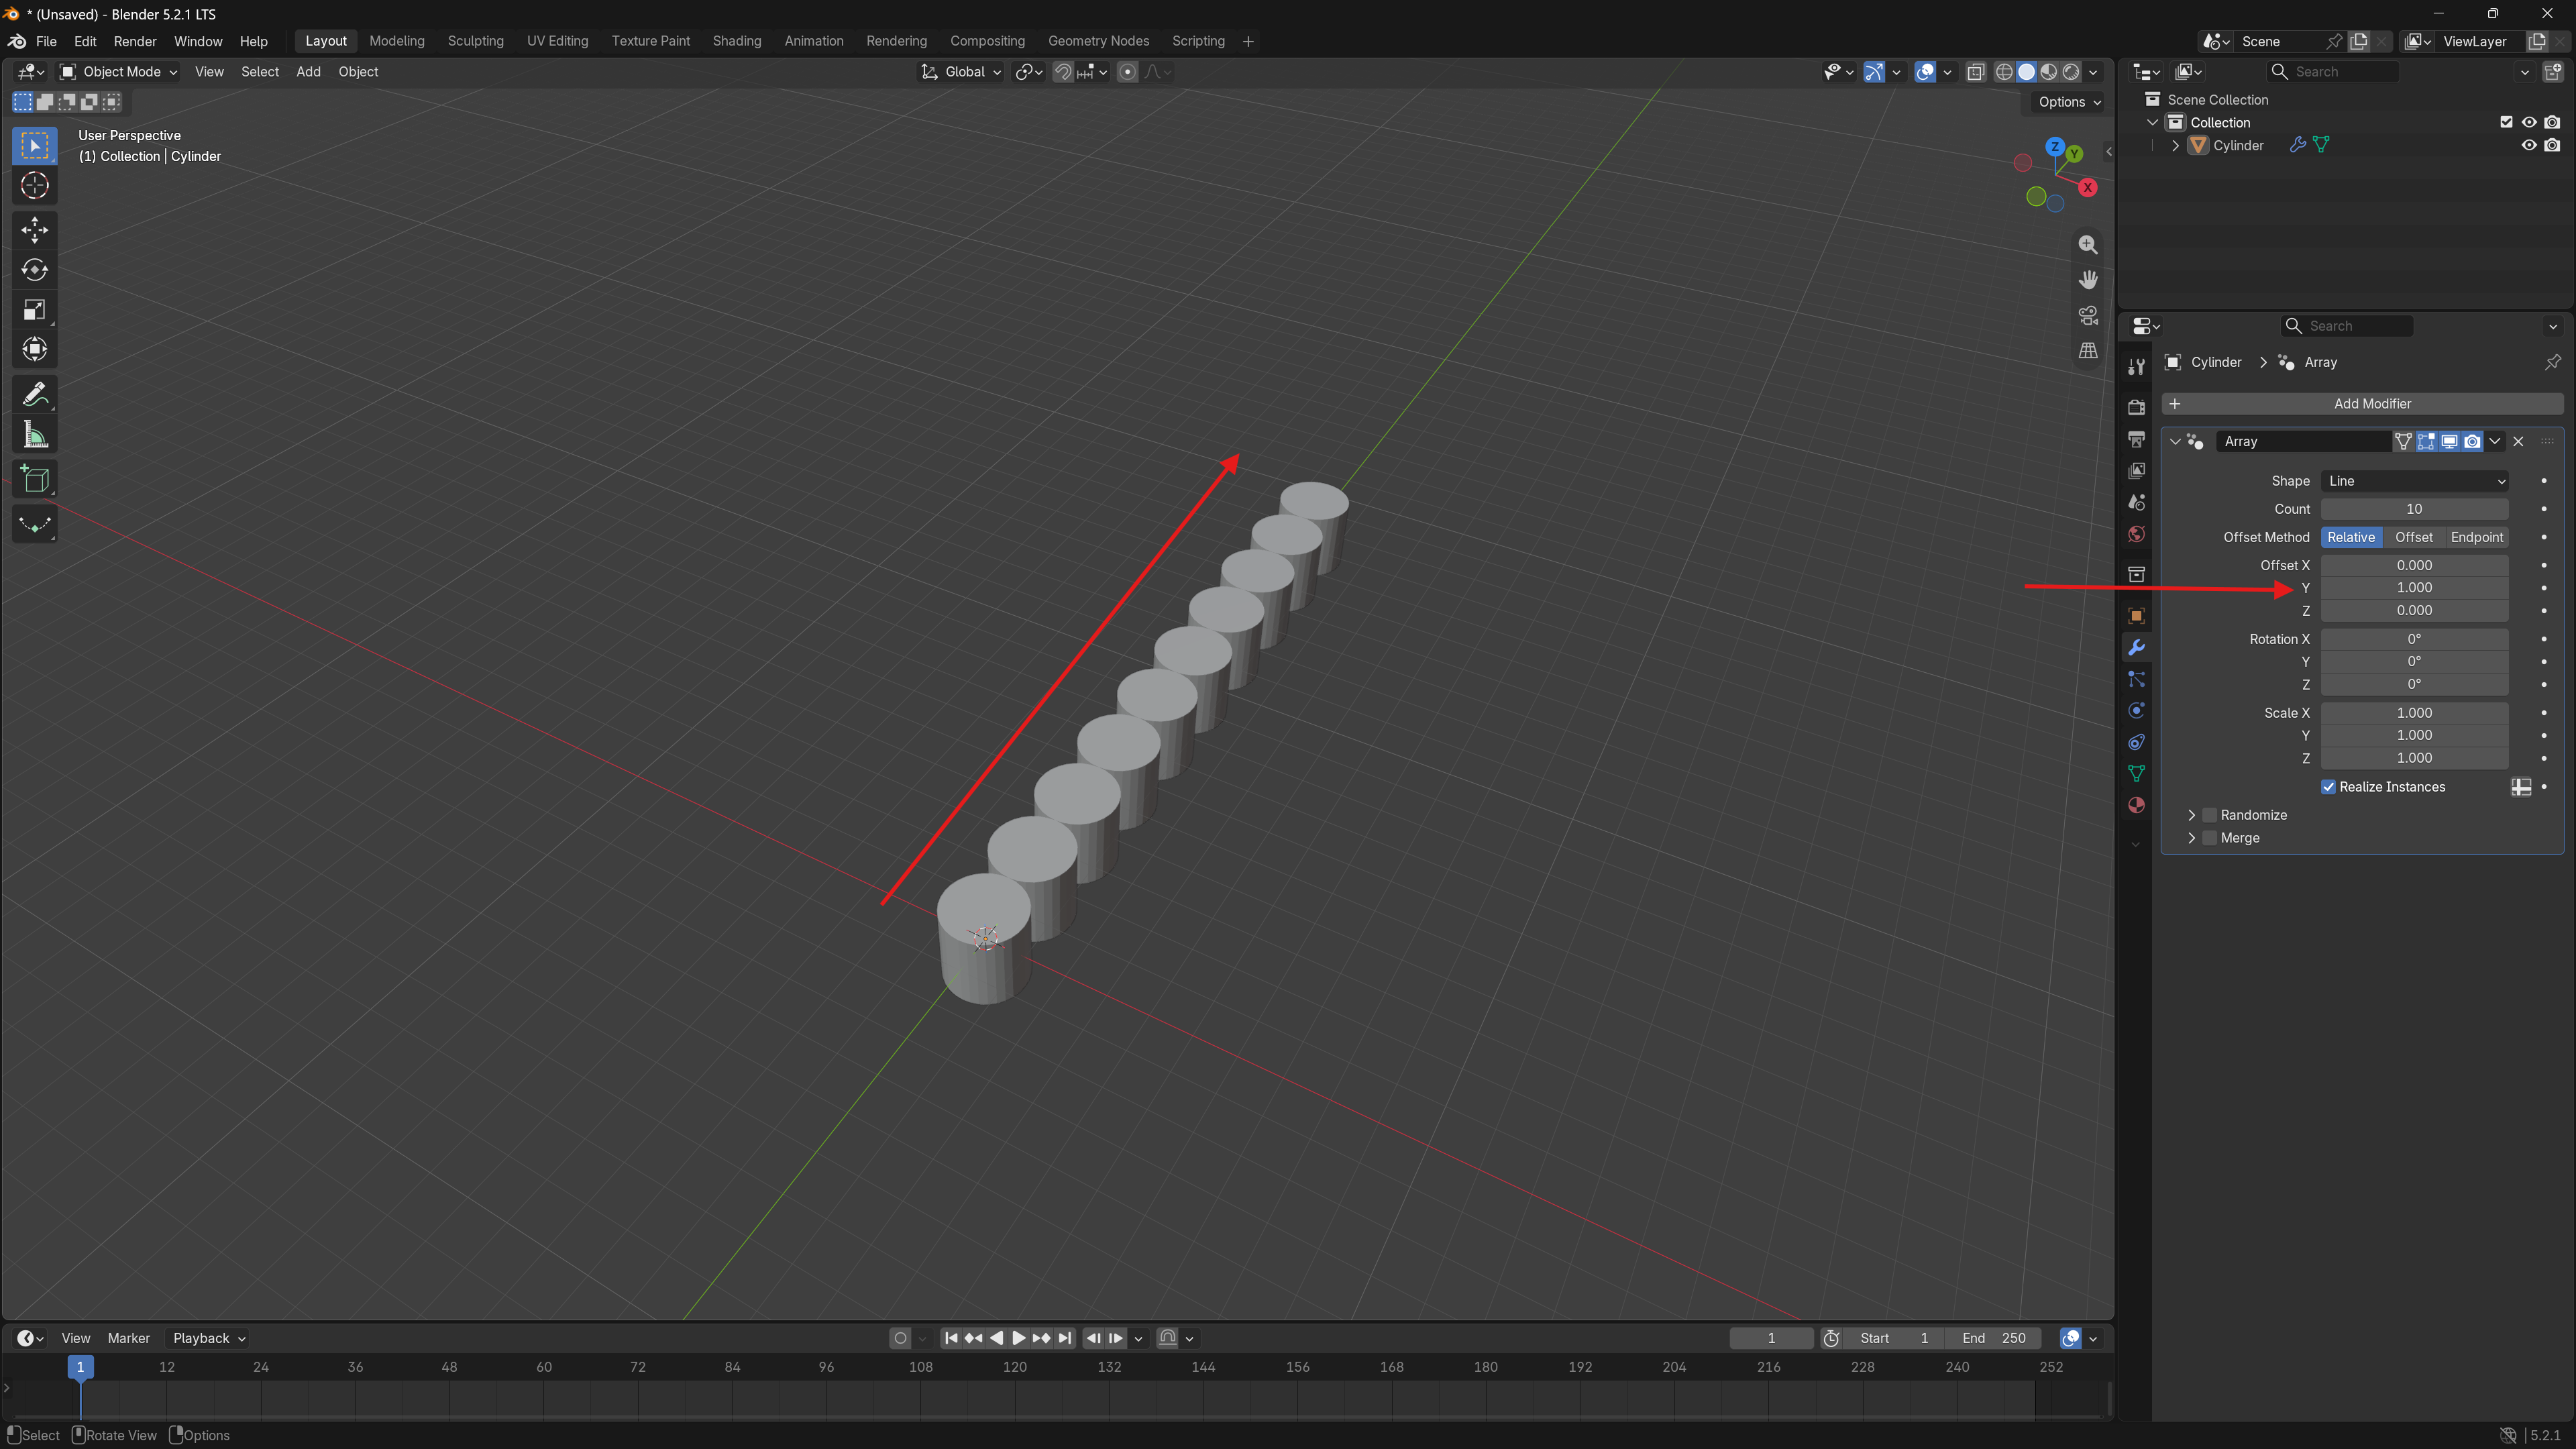Click the viewport zoom magnifier icon
Screen dimensions: 2576x1449
pyautogui.click(x=2088, y=245)
